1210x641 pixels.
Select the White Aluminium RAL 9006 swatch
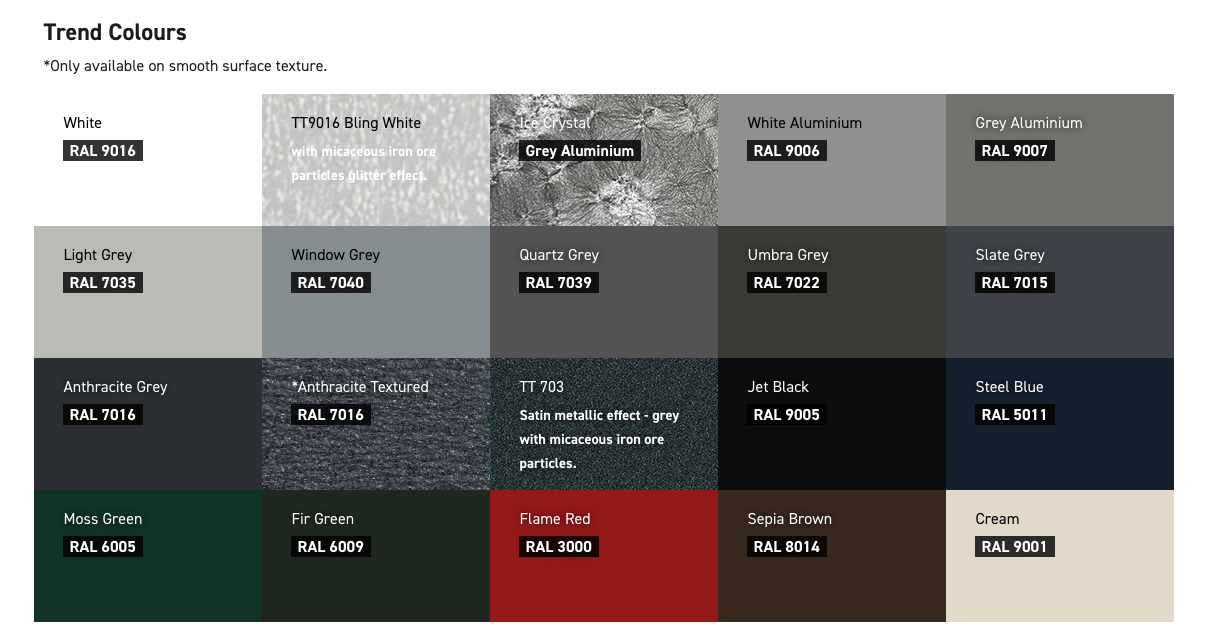coord(832,160)
